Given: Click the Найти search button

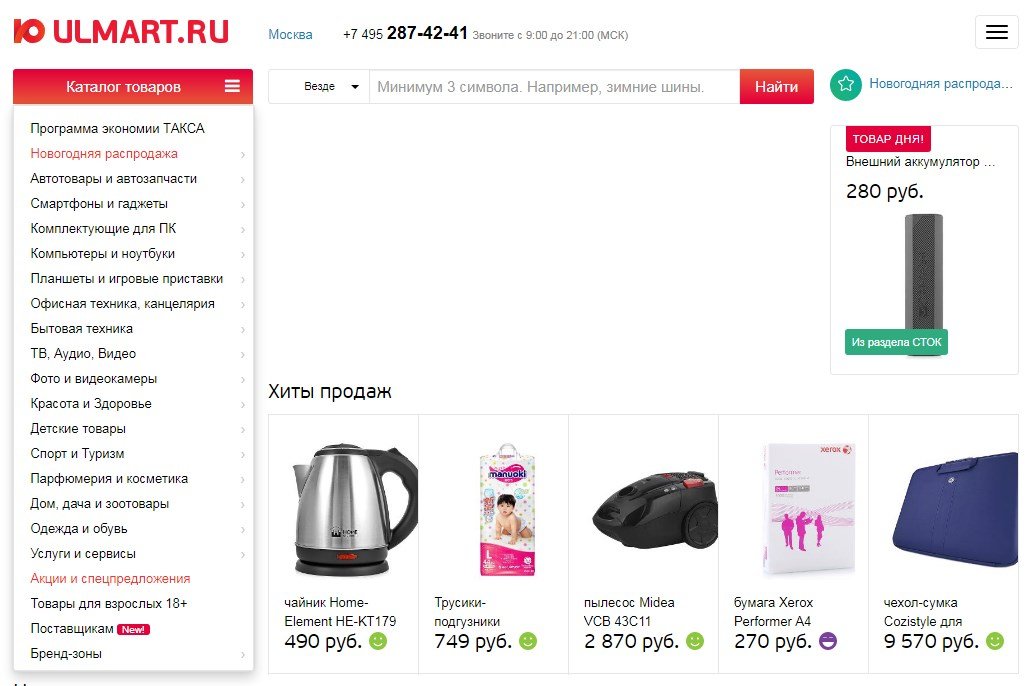Looking at the screenshot, I should click(776, 87).
